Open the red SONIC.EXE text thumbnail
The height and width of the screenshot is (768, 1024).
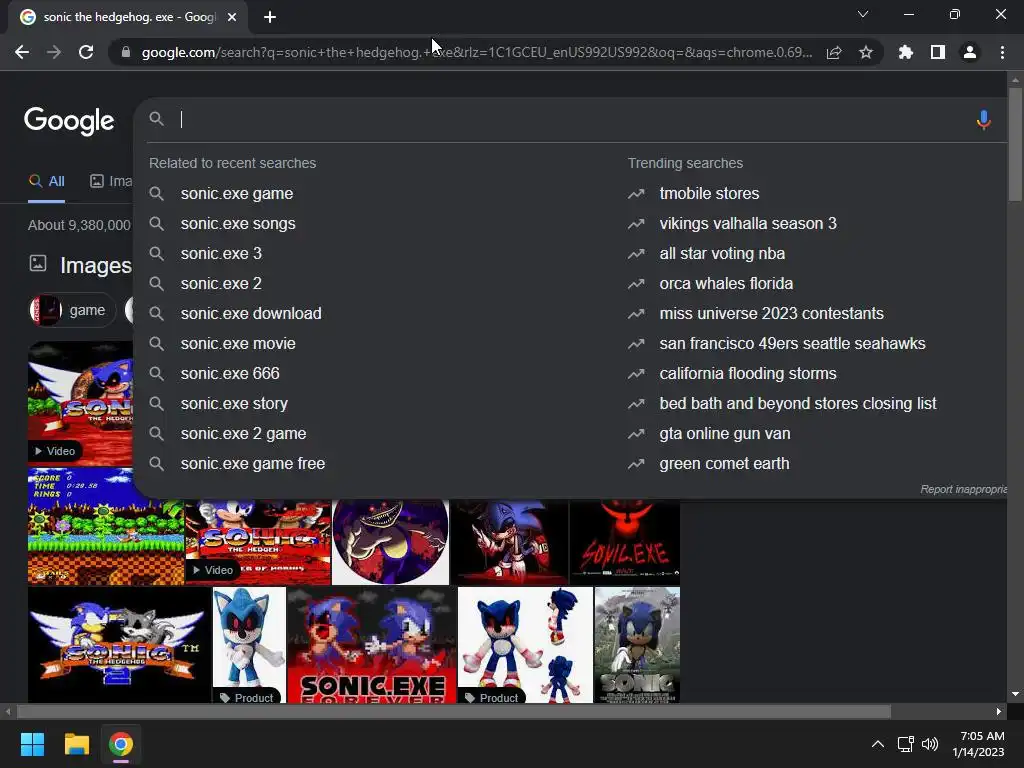click(625, 542)
